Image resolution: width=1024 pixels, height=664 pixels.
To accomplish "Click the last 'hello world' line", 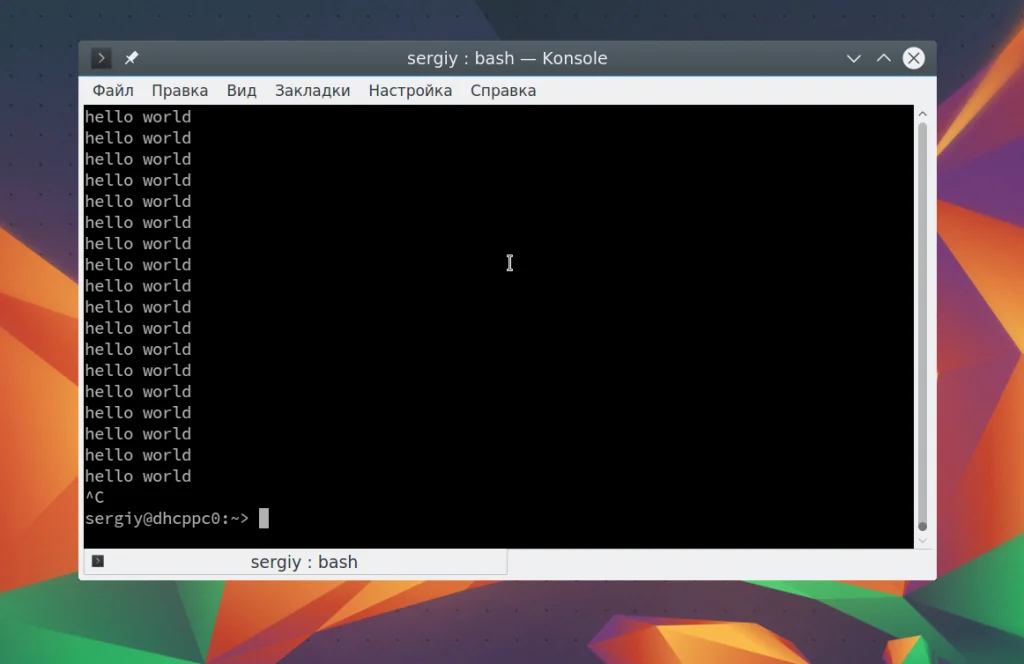I will click(x=138, y=476).
